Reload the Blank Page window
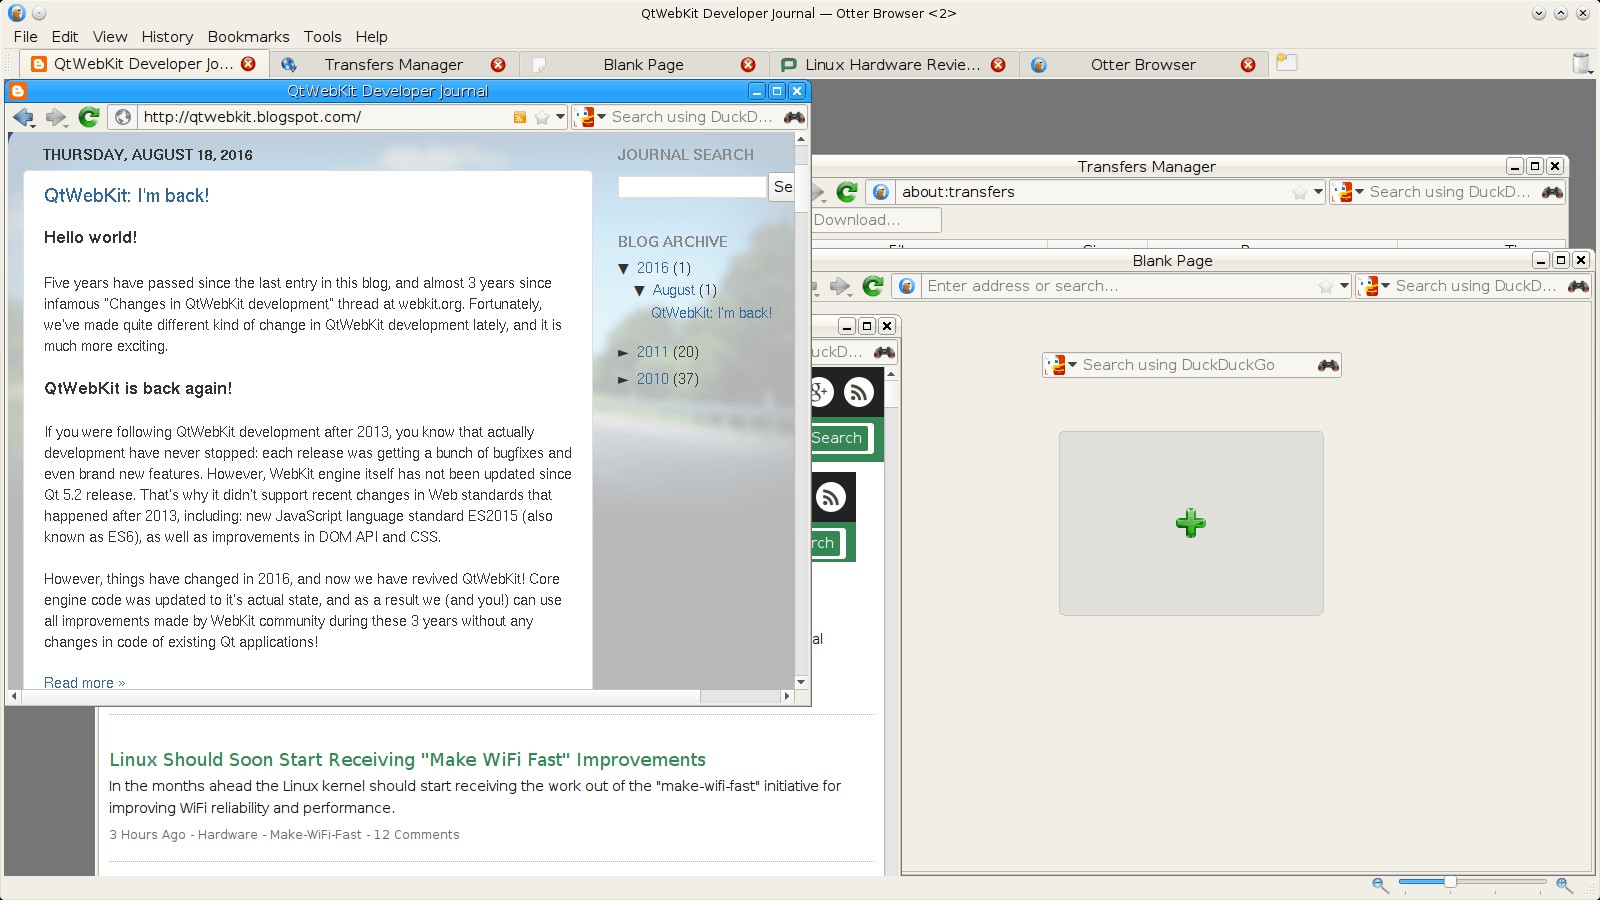Image resolution: width=1600 pixels, height=900 pixels. (873, 286)
